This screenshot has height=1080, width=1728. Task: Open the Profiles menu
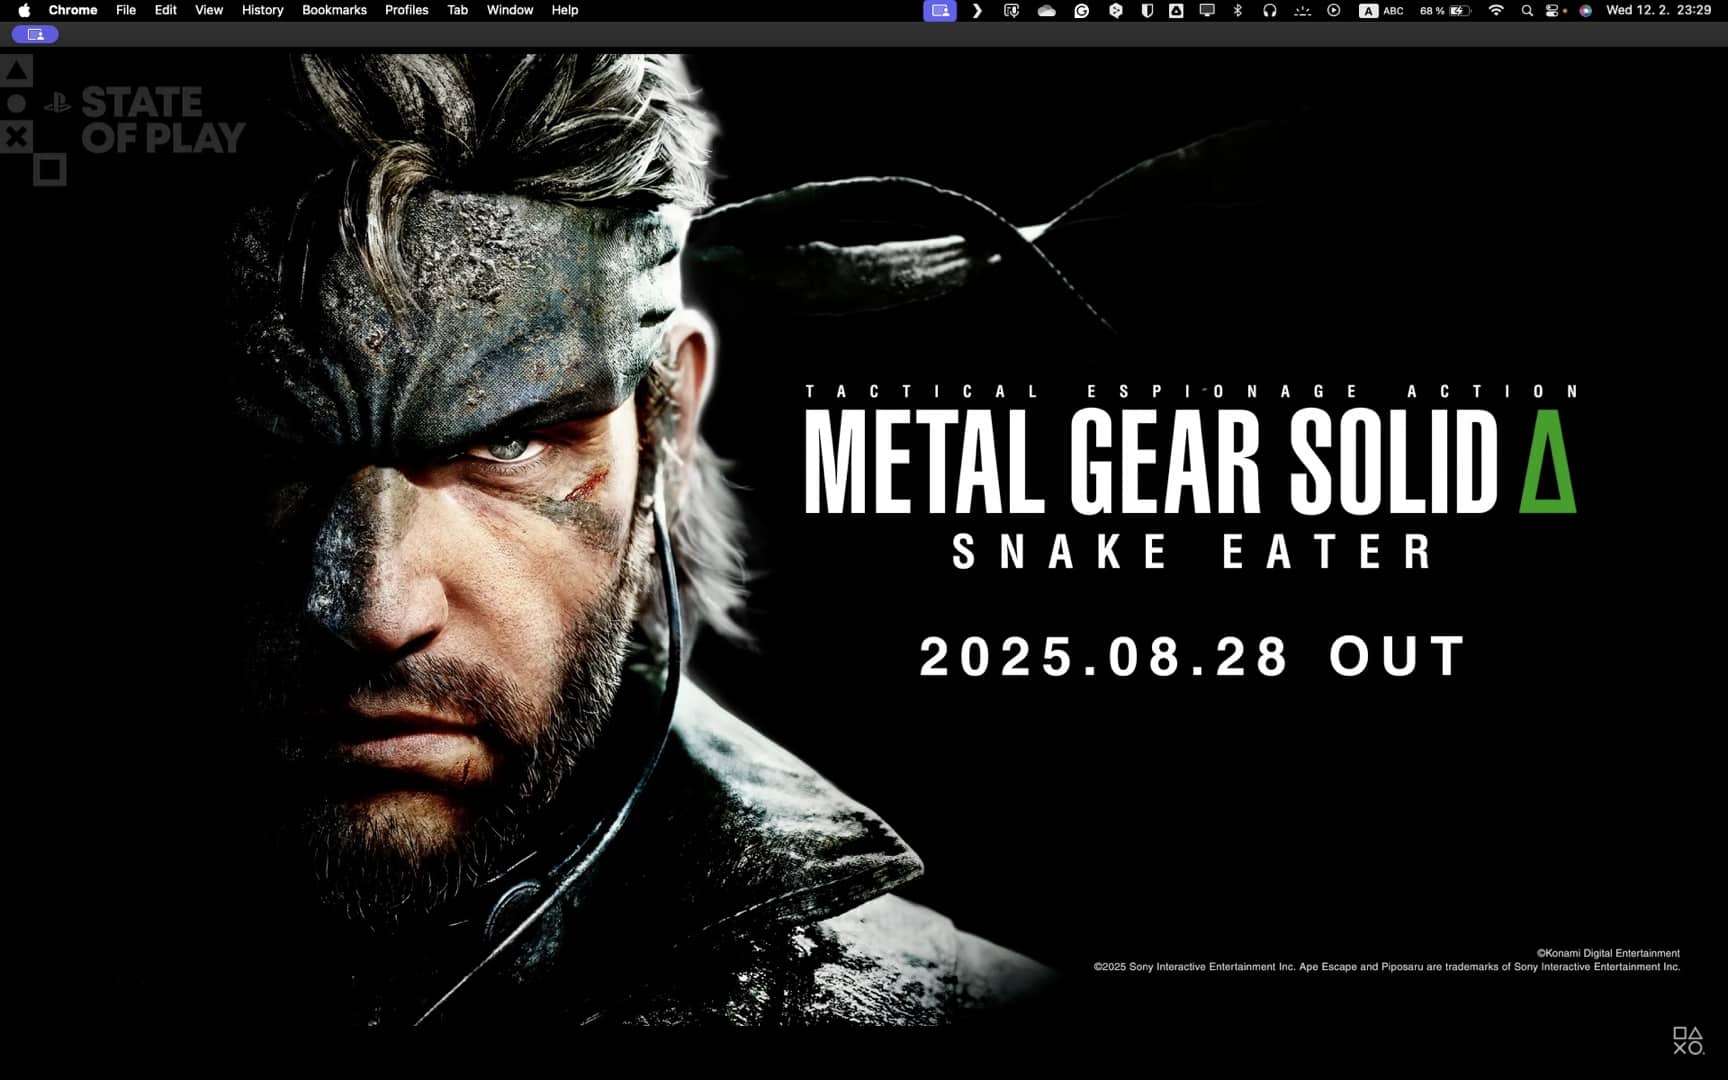(407, 10)
